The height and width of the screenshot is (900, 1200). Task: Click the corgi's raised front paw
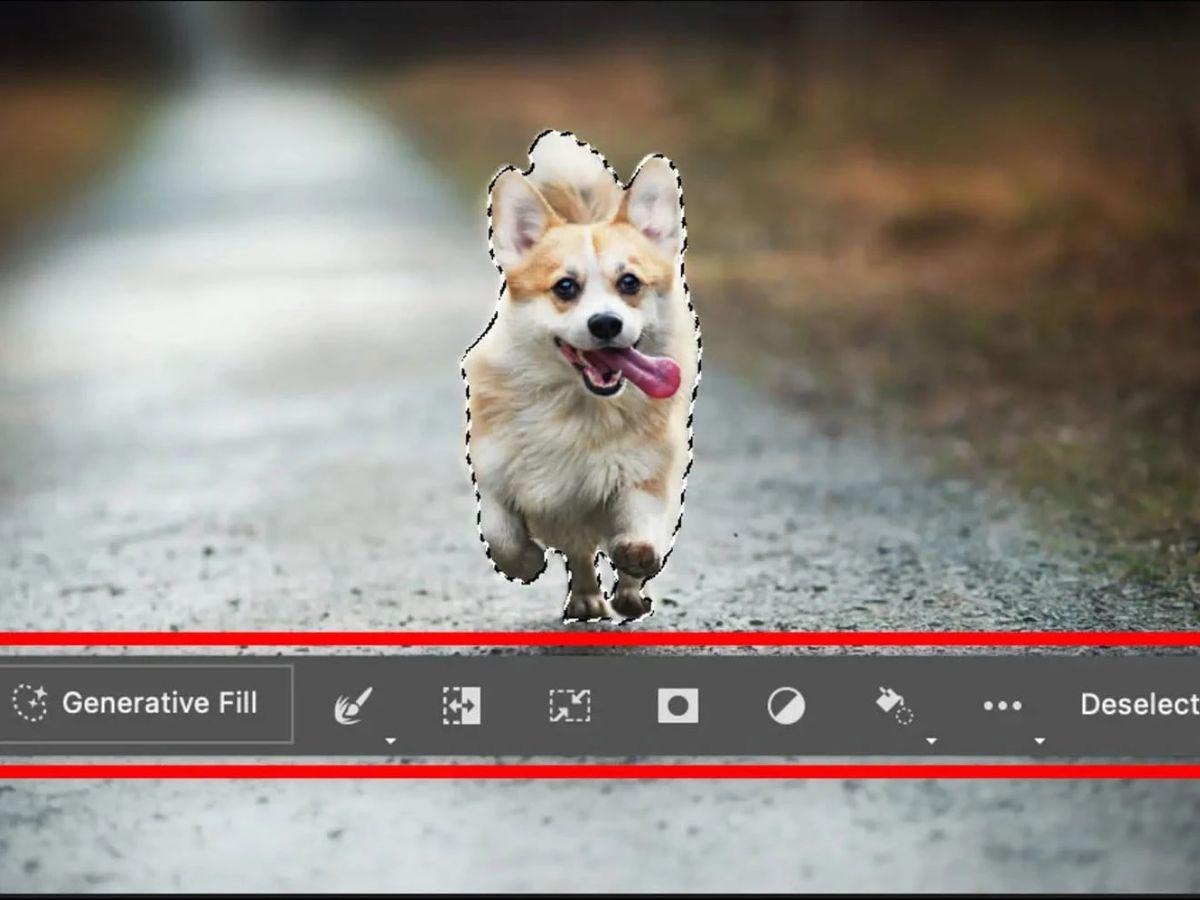635,558
